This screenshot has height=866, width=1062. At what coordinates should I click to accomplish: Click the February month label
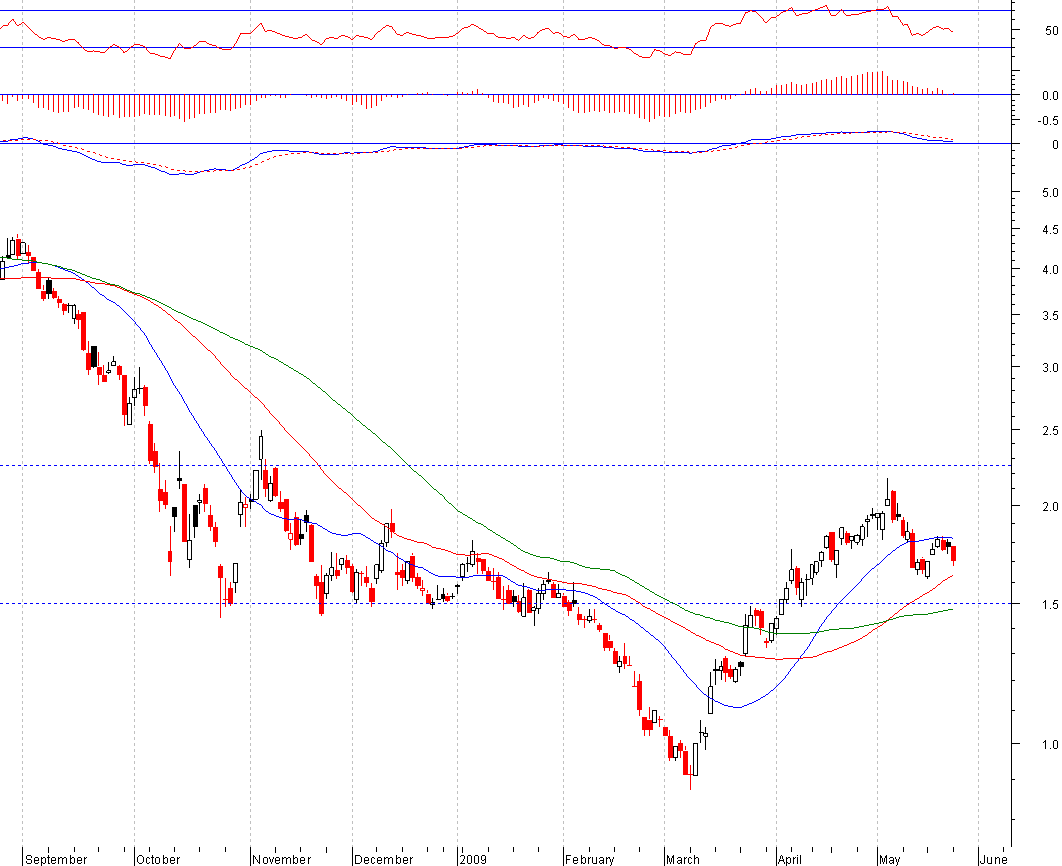[590, 859]
